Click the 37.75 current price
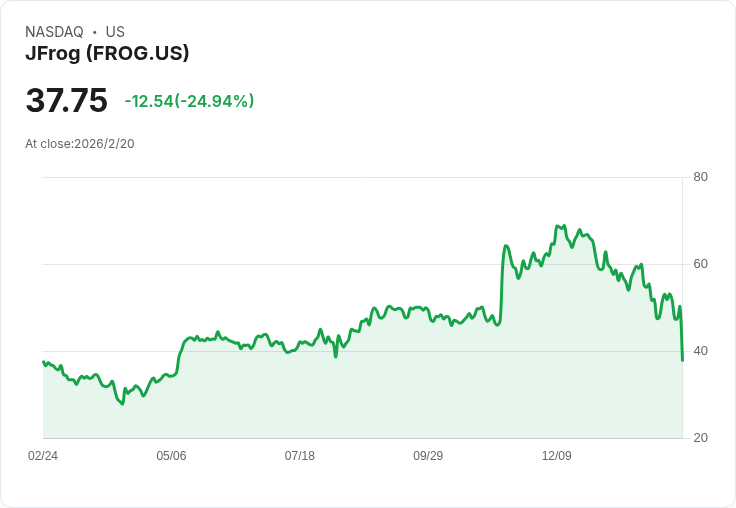Viewport: 736px width, 508px height. point(66,101)
